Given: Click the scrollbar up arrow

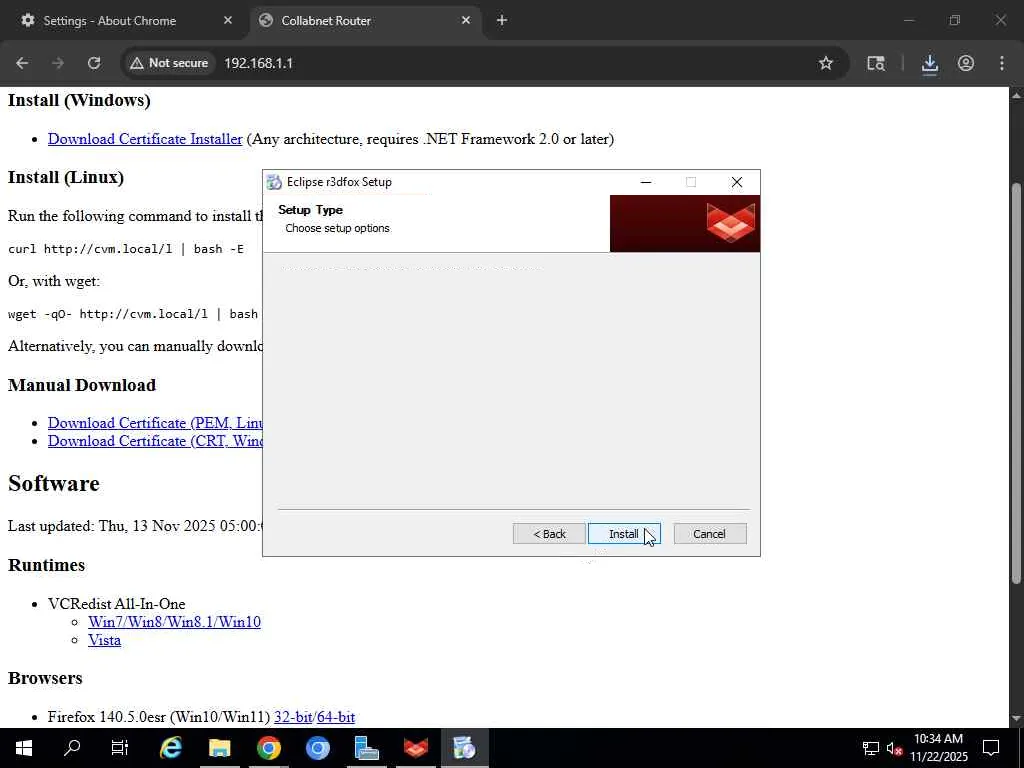Looking at the screenshot, I should pos(1016,95).
